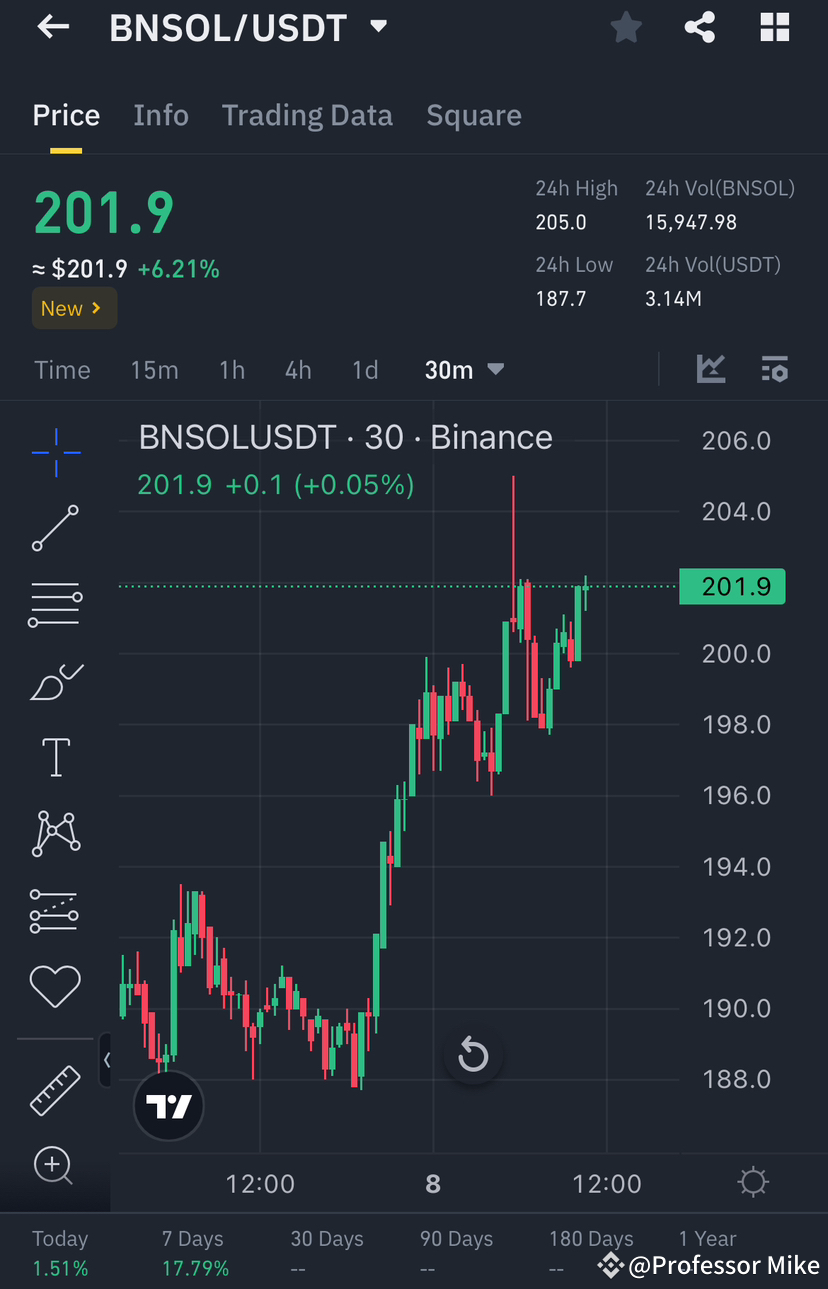Open the measure ruler tool
This screenshot has width=828, height=1289.
(x=54, y=1090)
